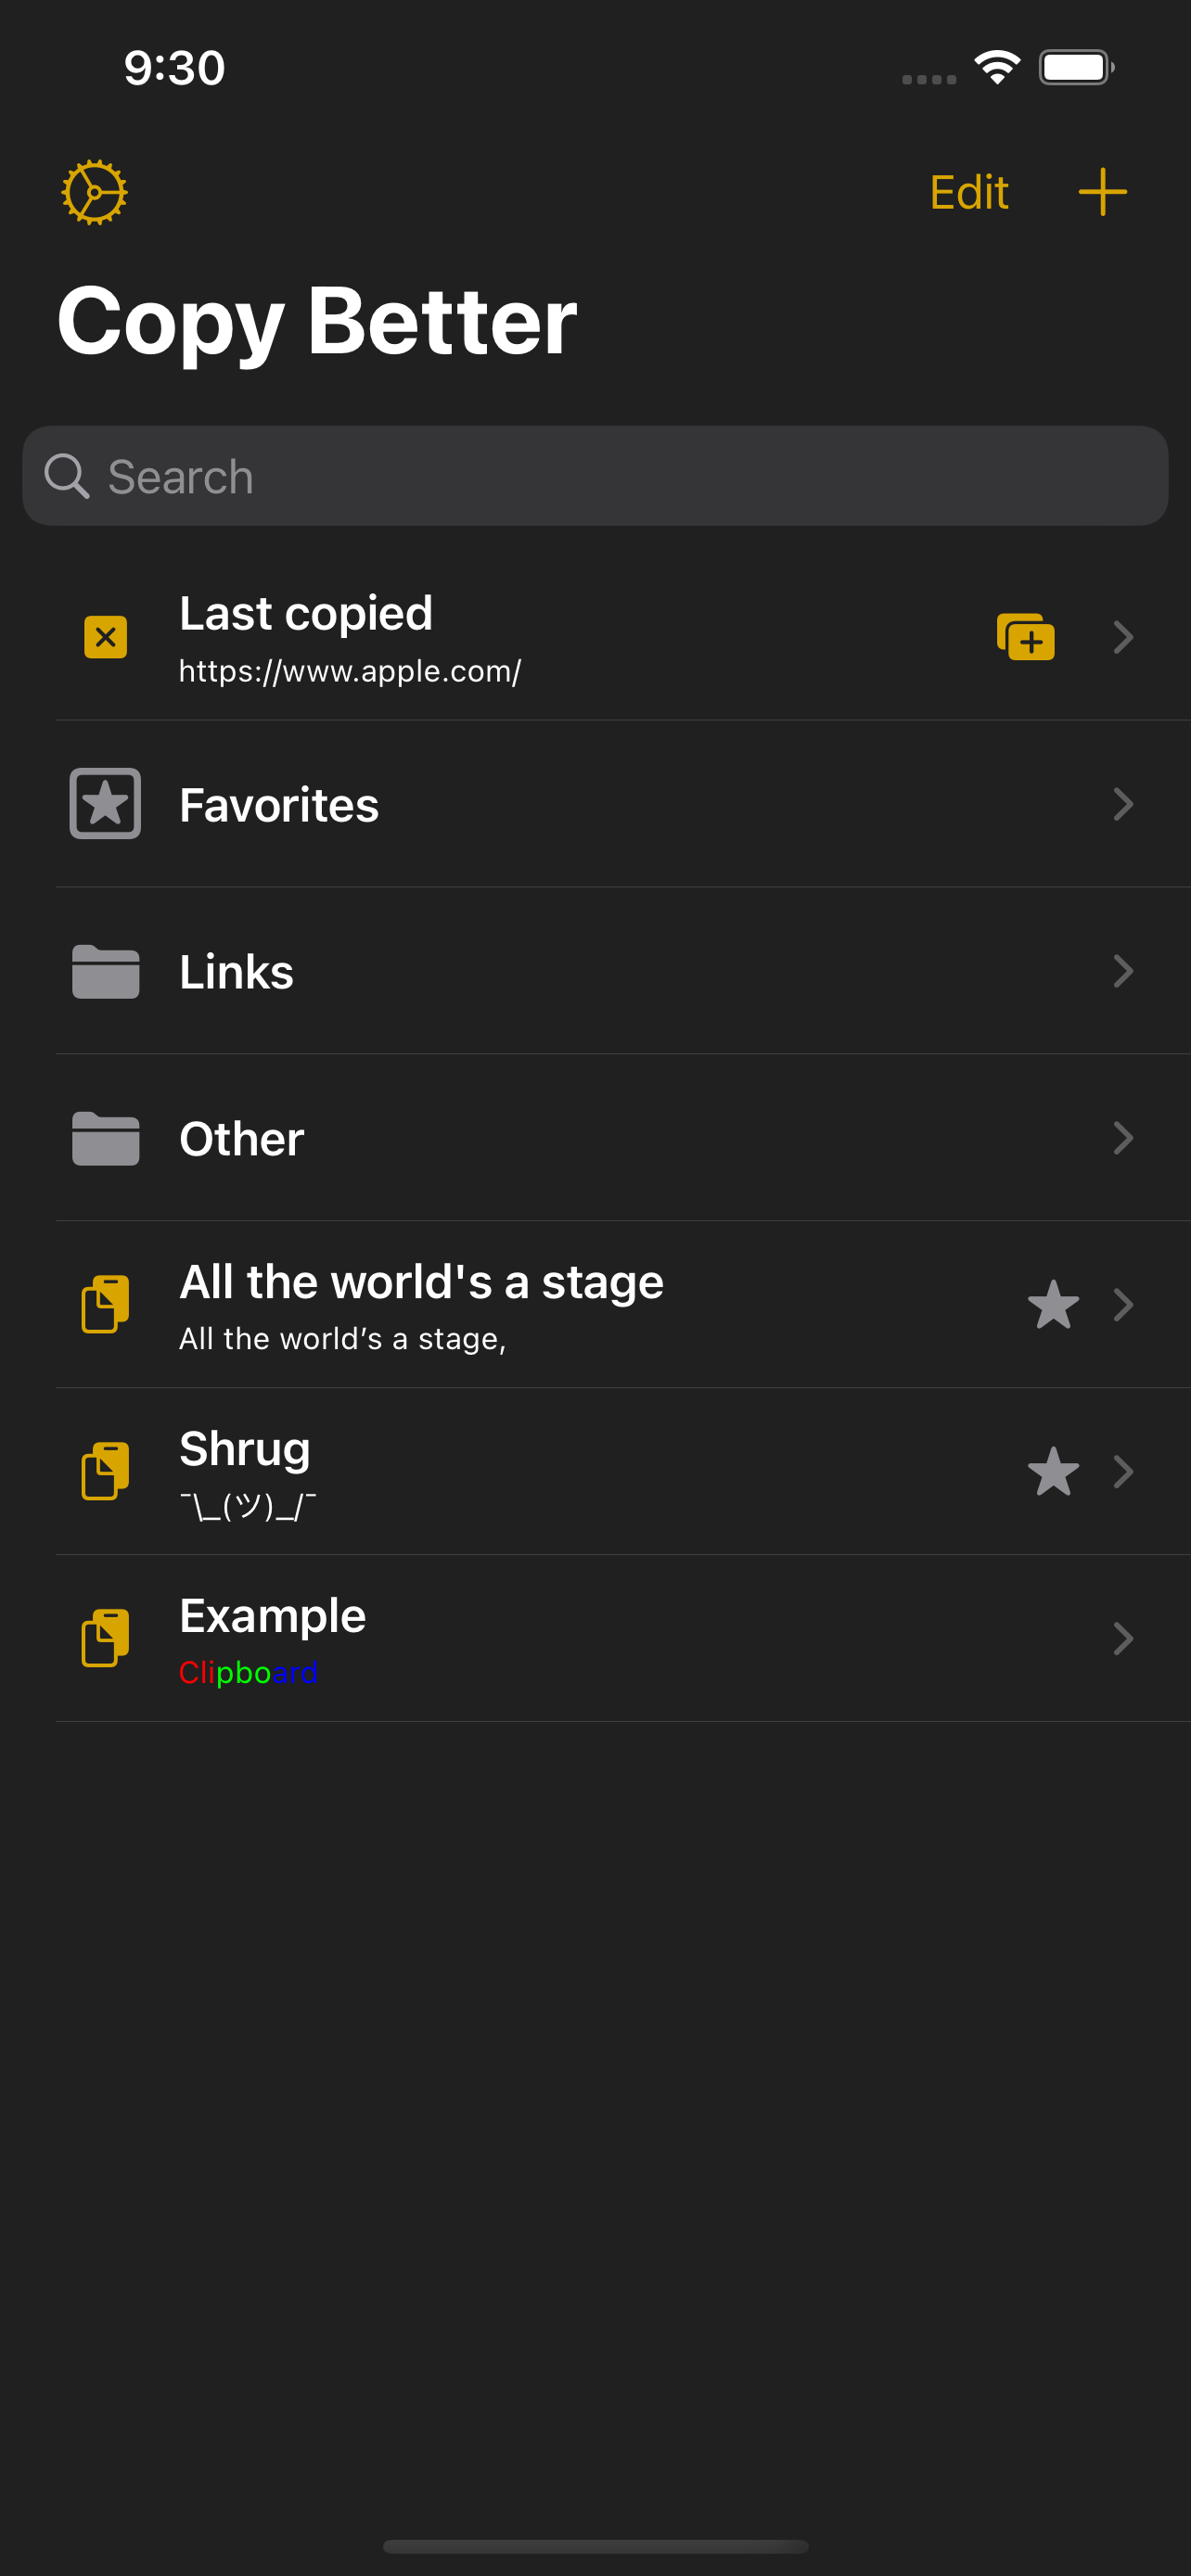This screenshot has height=2576, width=1191.
Task: Copy Shrug using its clipboard icon
Action: pyautogui.click(x=105, y=1471)
